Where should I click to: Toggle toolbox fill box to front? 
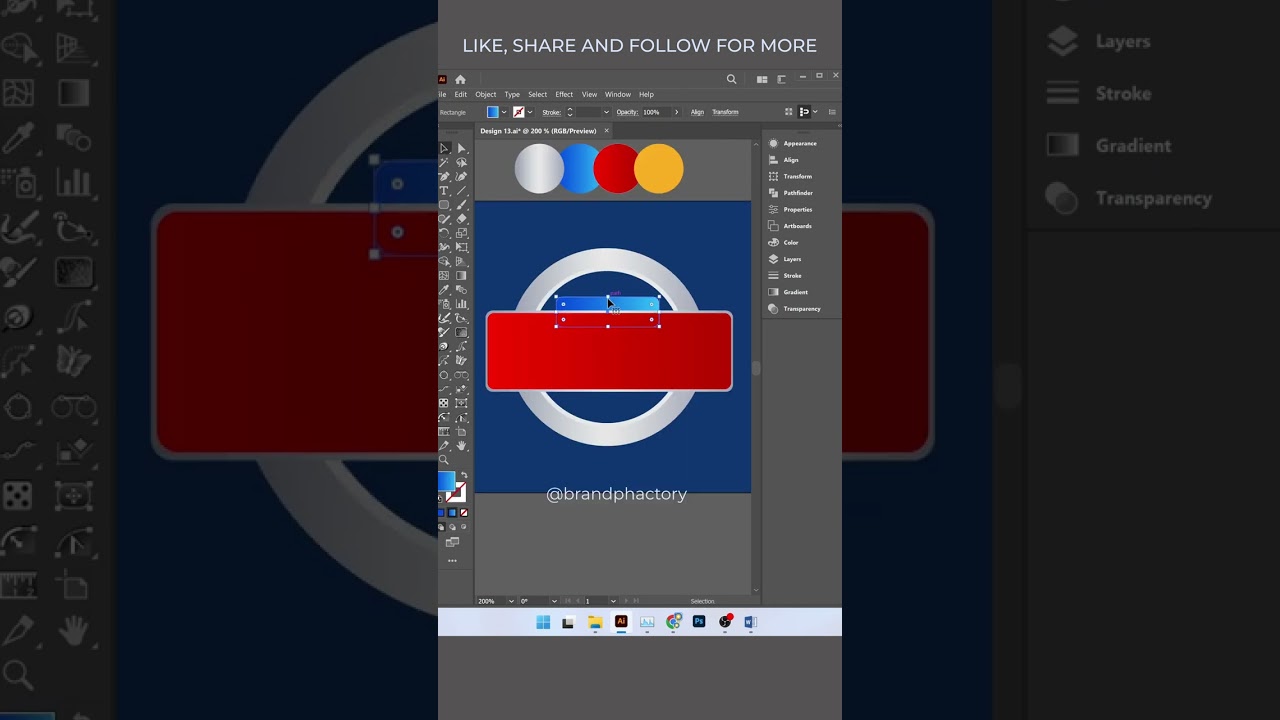pos(446,481)
